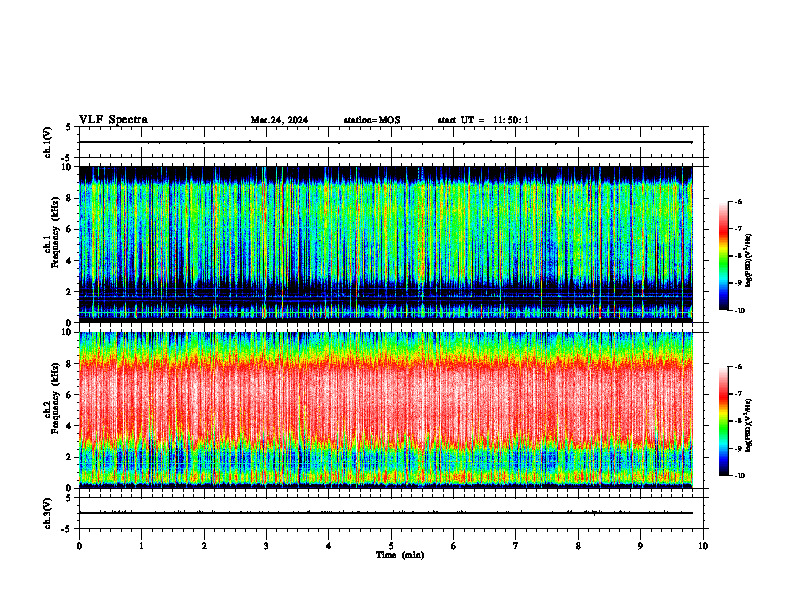Click the "ch.3(V)" axis label at bottom

point(48,513)
